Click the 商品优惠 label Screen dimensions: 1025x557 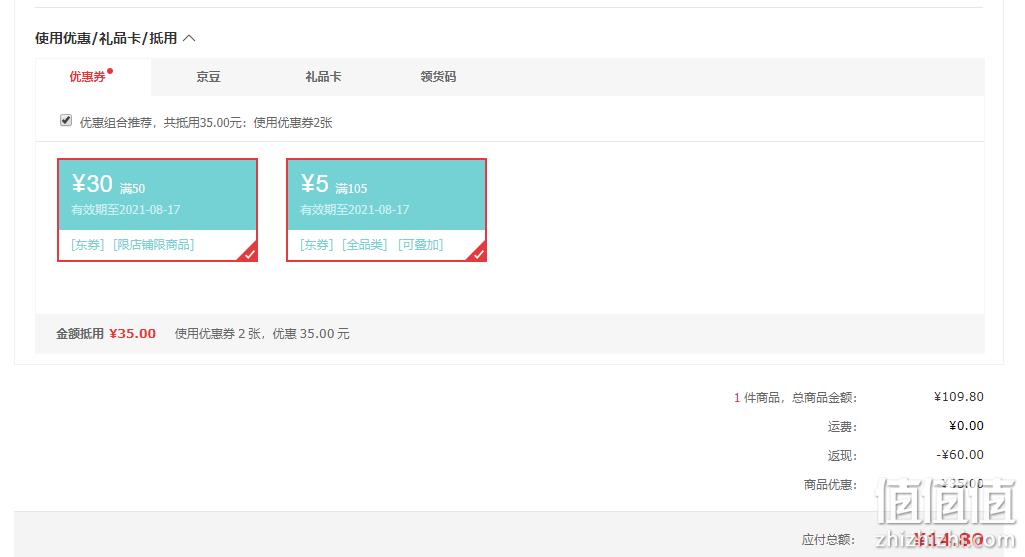(x=830, y=484)
